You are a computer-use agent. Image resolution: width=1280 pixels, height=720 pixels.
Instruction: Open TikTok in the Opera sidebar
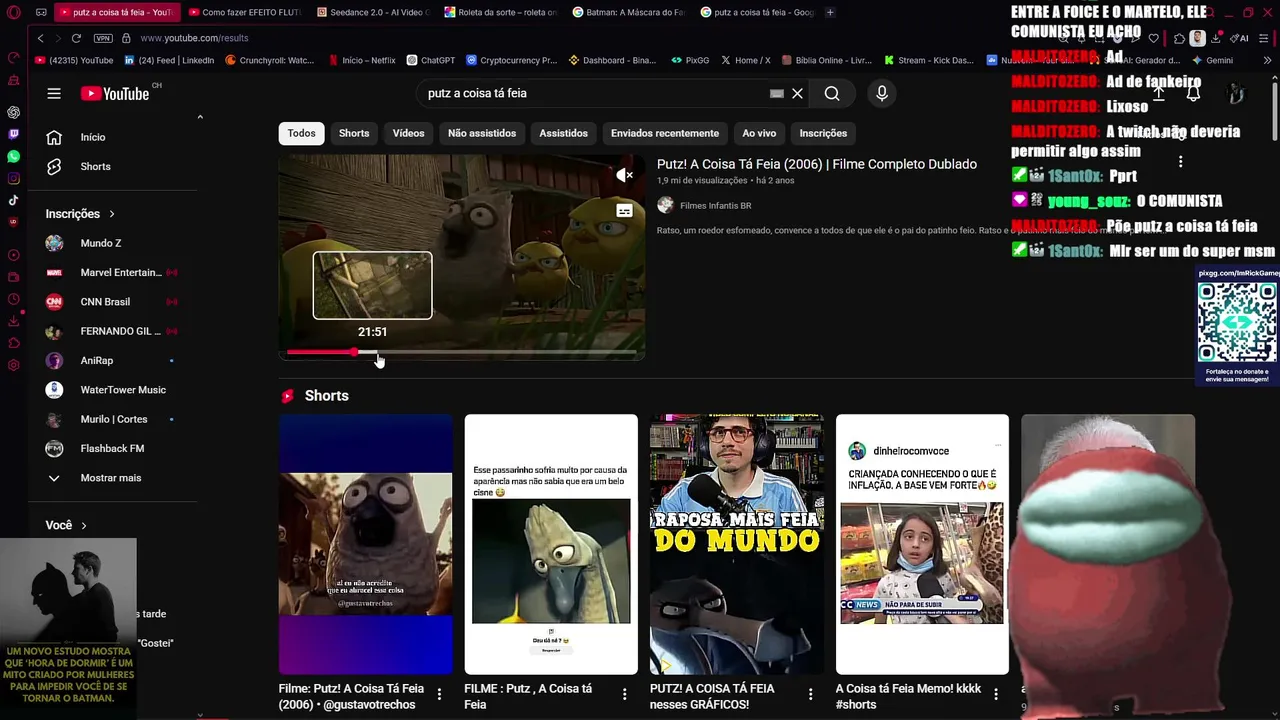(13, 200)
